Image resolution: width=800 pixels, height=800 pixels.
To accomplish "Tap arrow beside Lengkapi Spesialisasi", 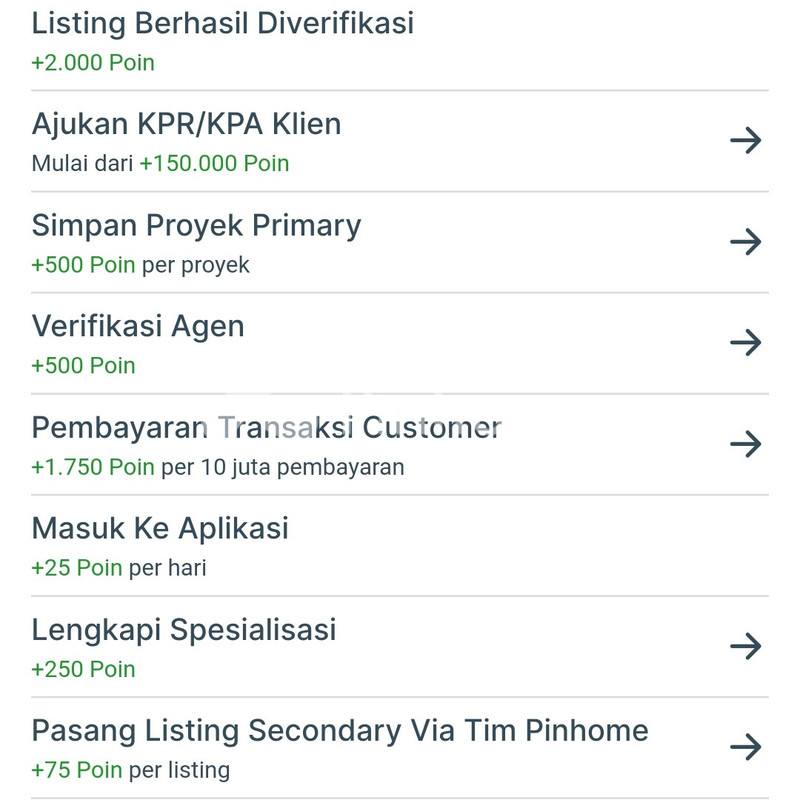I will 746,647.
